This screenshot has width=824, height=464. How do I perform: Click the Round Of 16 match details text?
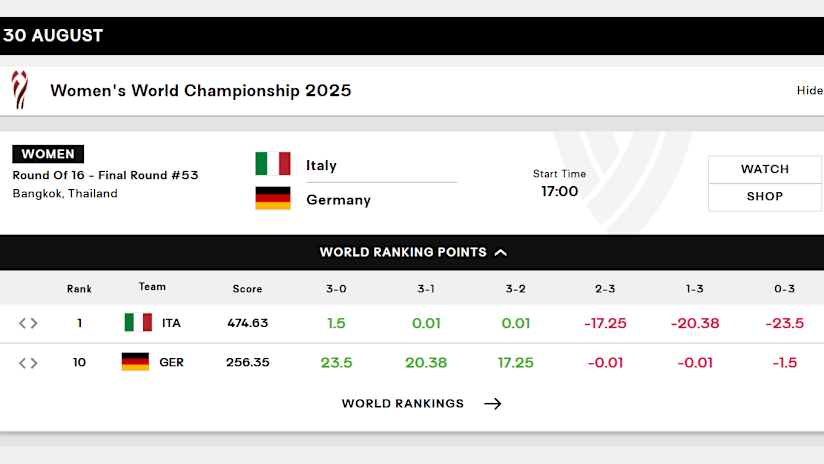click(105, 175)
